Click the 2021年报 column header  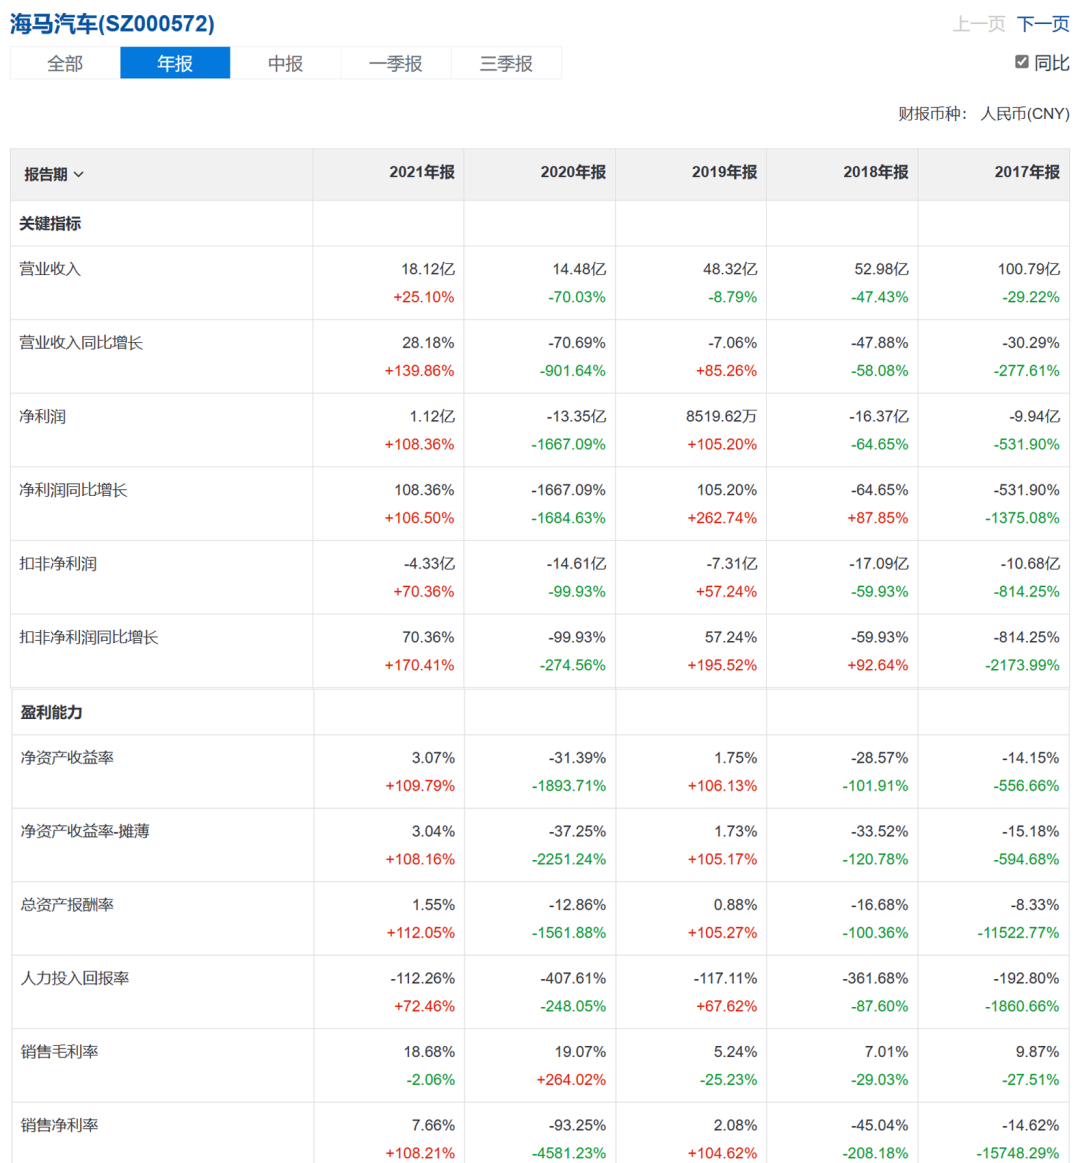coord(421,173)
